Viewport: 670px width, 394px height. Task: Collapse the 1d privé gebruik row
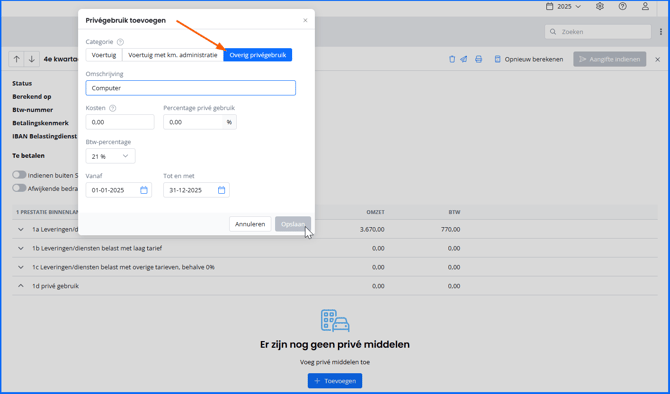21,286
